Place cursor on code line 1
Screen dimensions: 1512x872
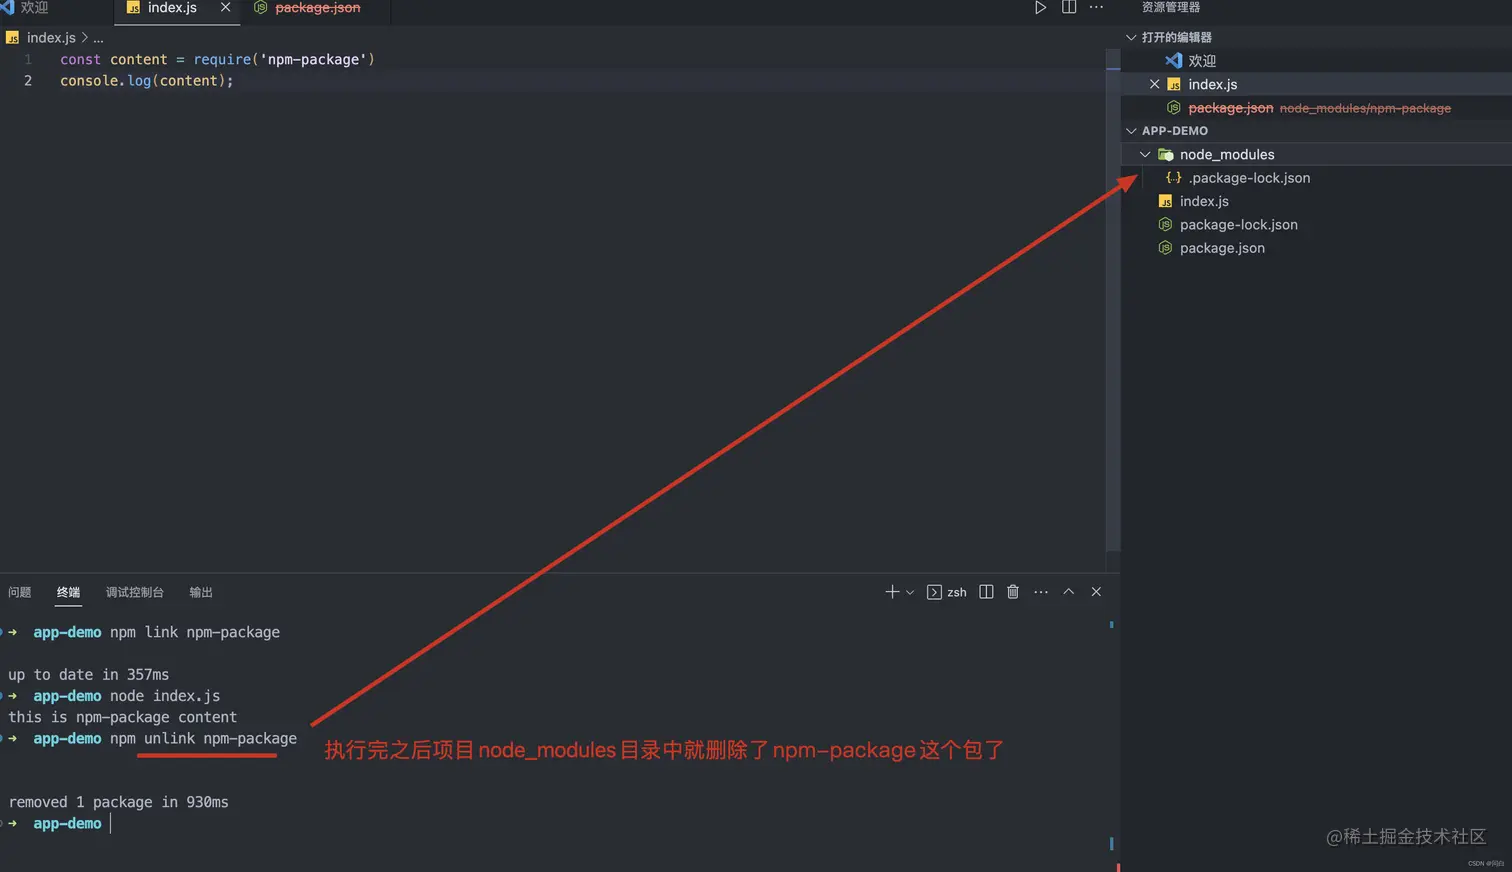217,59
